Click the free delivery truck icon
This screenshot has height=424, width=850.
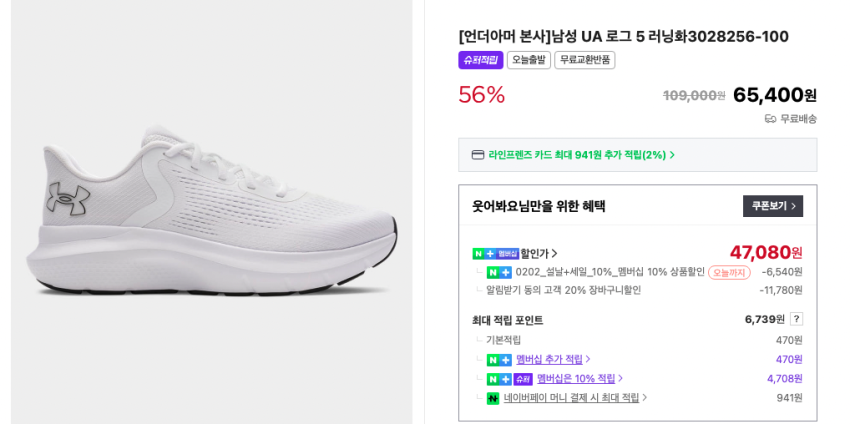click(770, 119)
